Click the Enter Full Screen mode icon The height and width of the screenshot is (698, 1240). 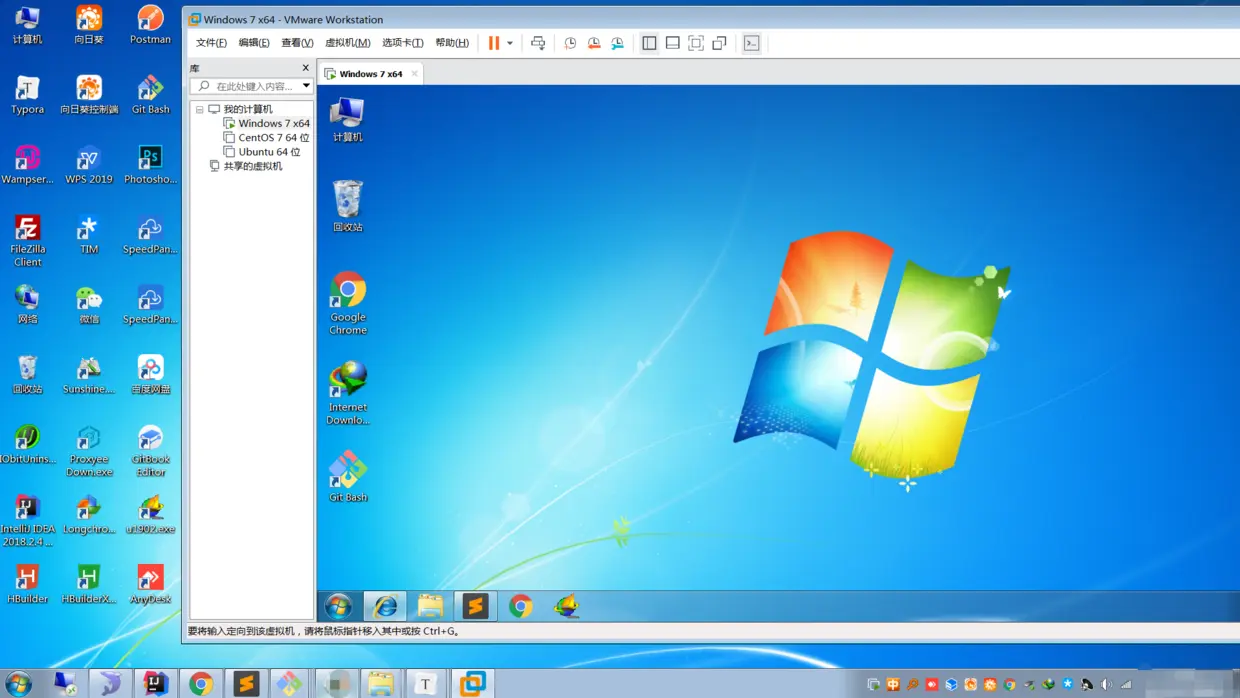pyautogui.click(x=695, y=43)
